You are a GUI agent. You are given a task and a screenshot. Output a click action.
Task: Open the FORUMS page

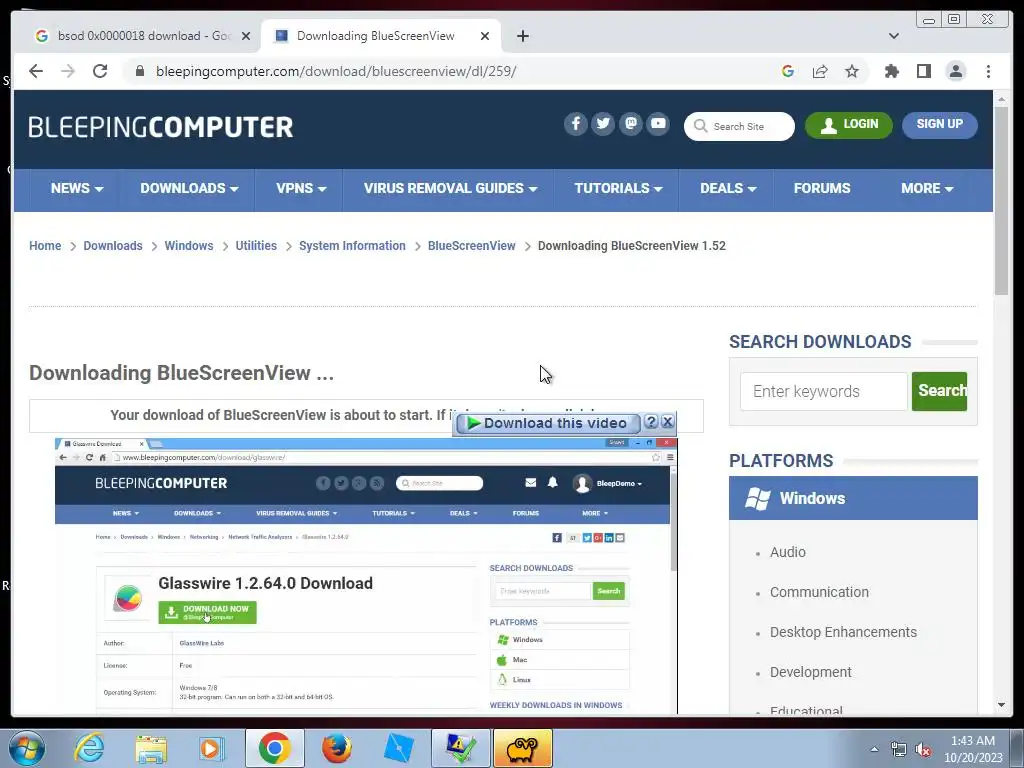(822, 189)
